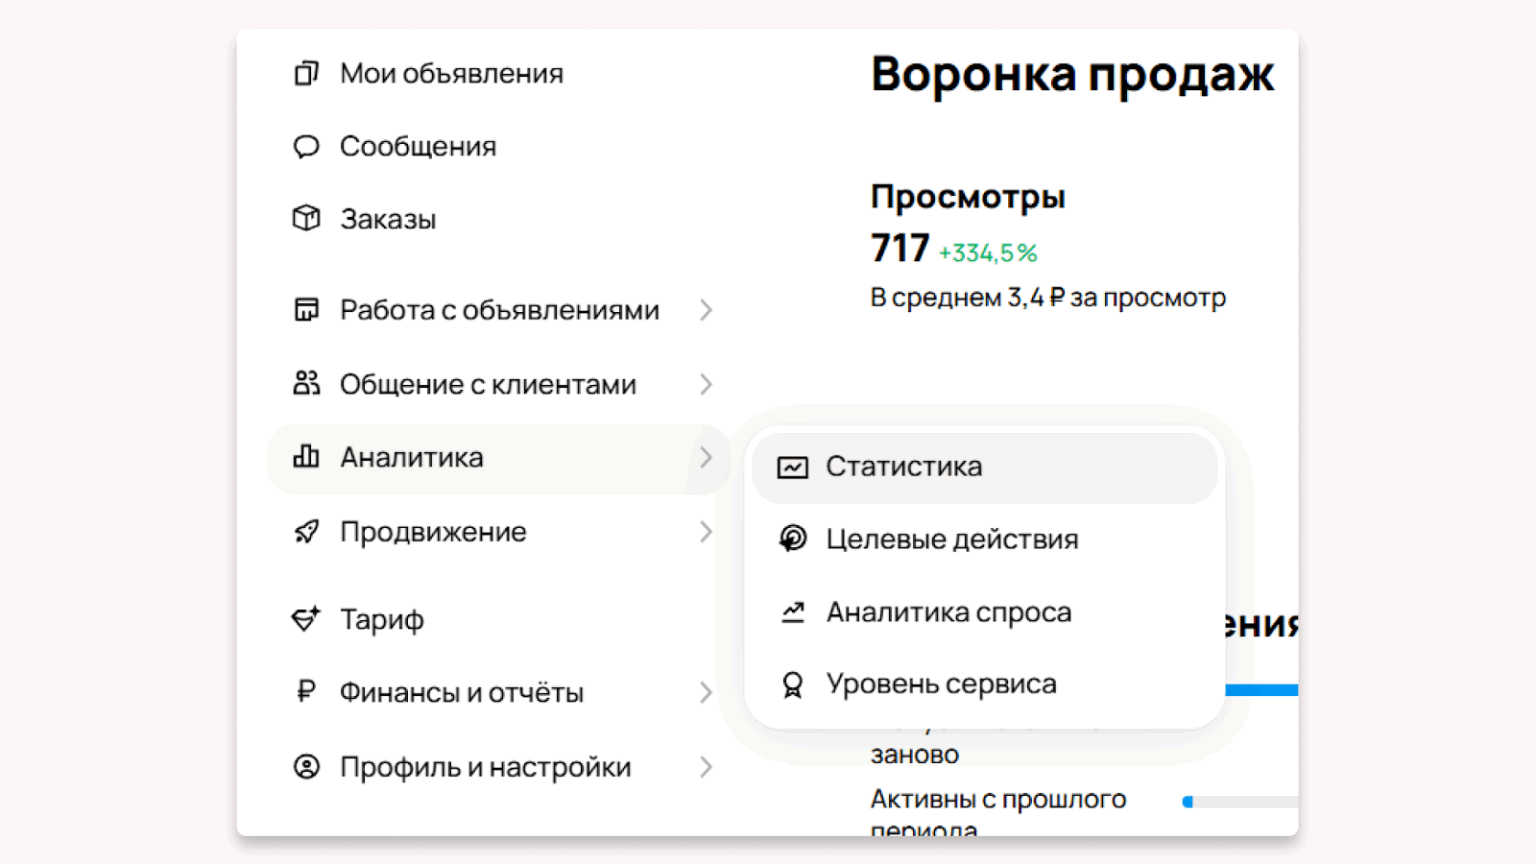Image resolution: width=1536 pixels, height=864 pixels.
Task: Click the Аналитика bar chart icon
Action: [x=306, y=457]
